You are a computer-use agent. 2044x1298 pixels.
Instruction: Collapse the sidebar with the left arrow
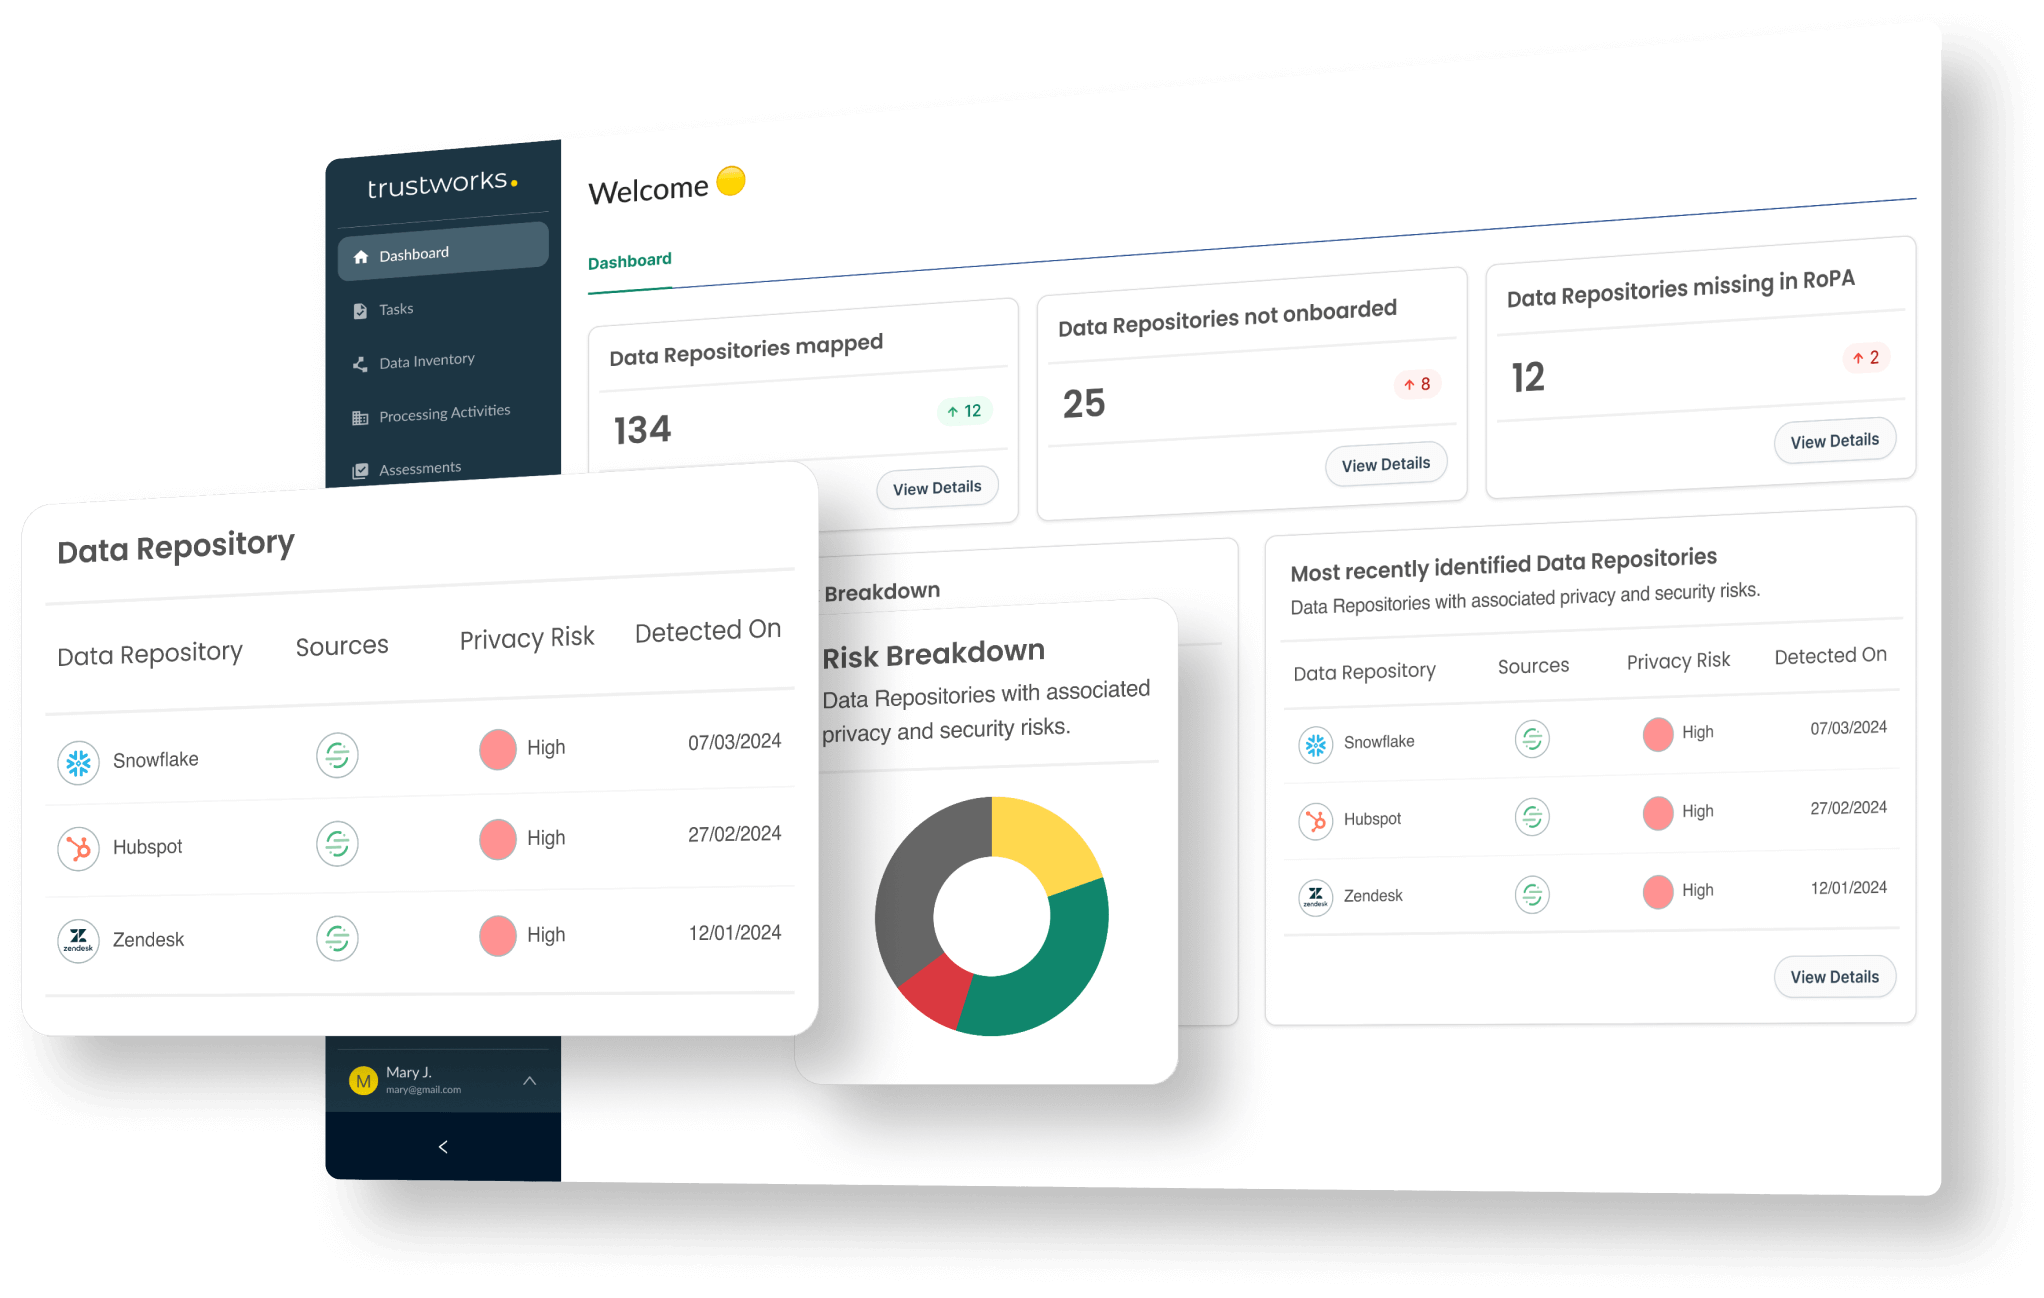(x=443, y=1147)
